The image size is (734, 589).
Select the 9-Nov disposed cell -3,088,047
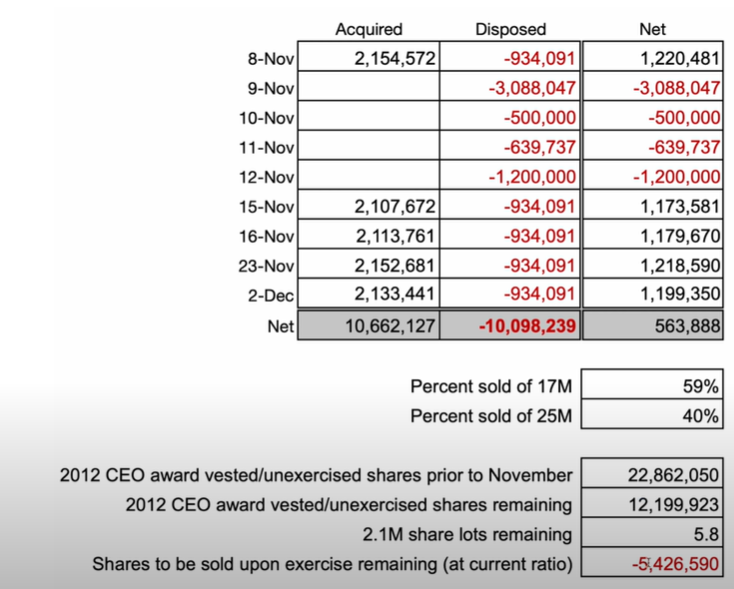(x=510, y=88)
